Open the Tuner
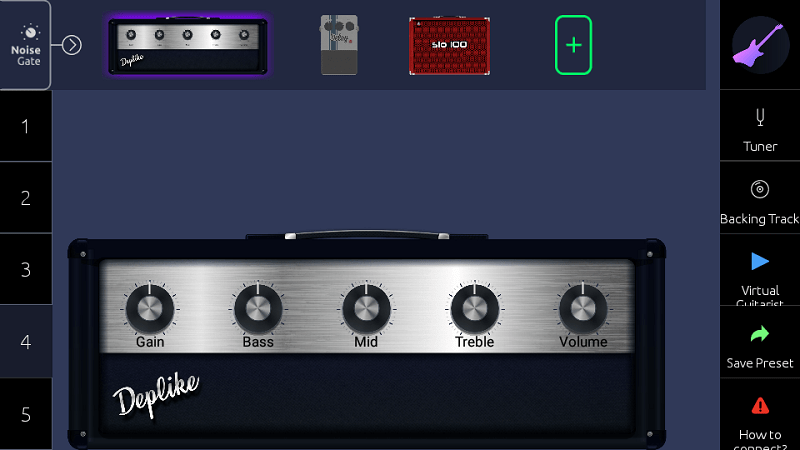Screen dimensions: 800x450 [x=760, y=126]
